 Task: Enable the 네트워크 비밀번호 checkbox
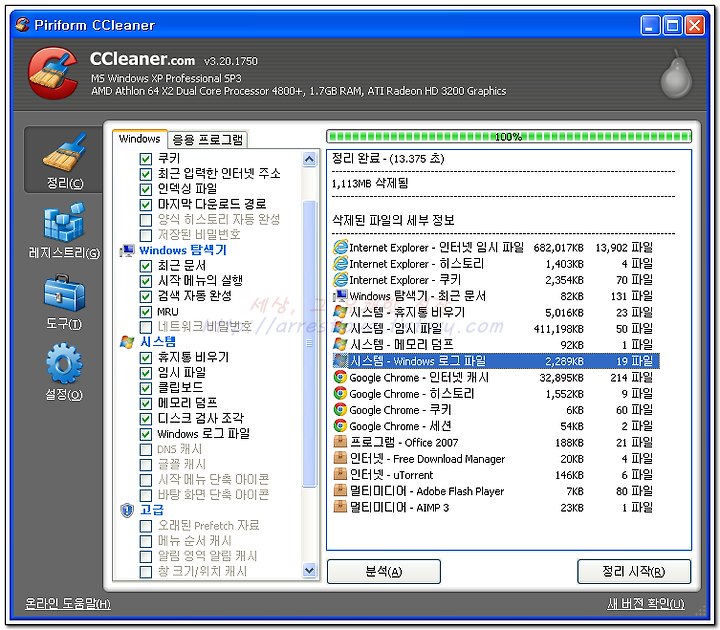click(x=146, y=327)
